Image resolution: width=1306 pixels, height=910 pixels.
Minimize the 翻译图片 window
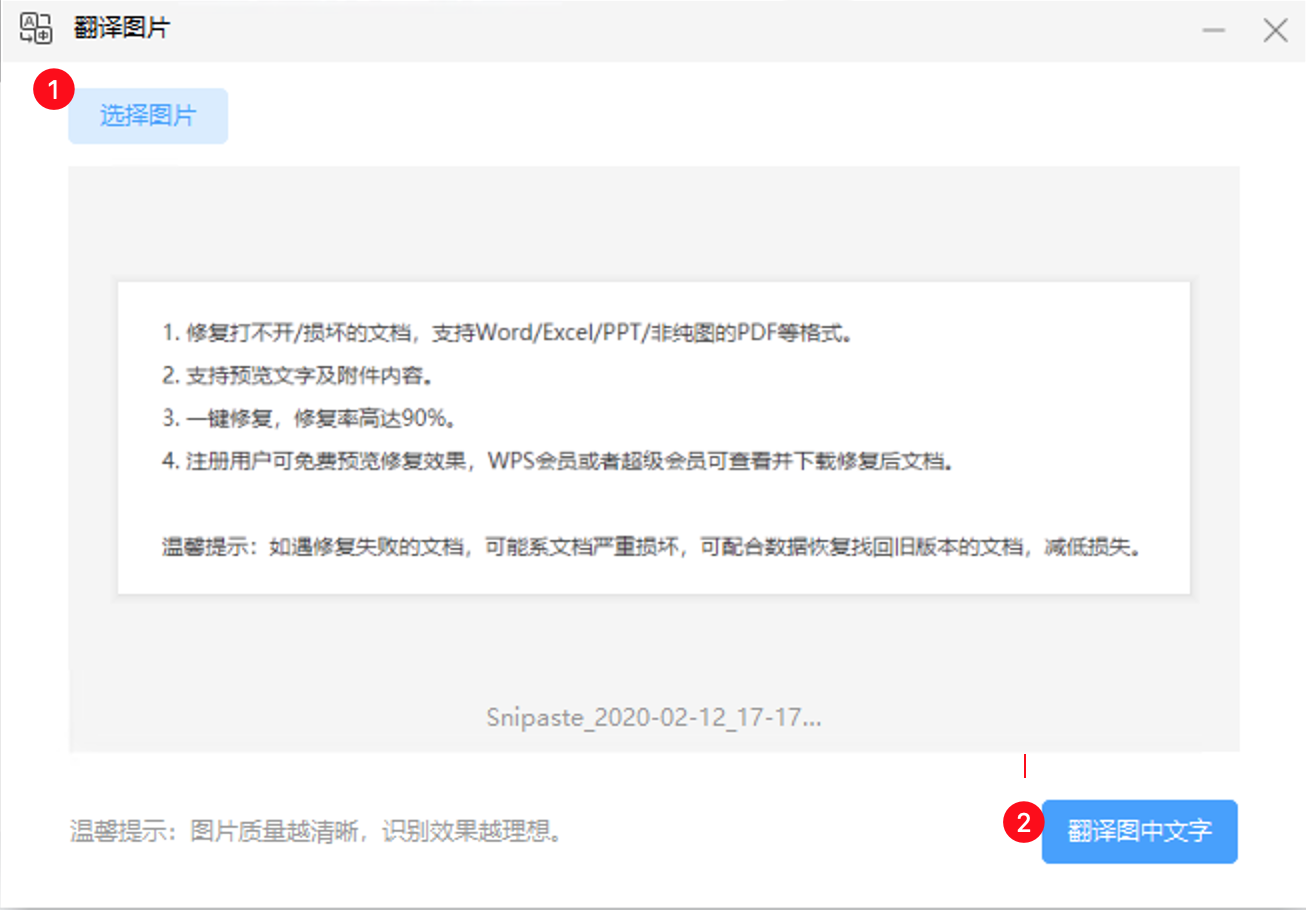[x=1213, y=29]
